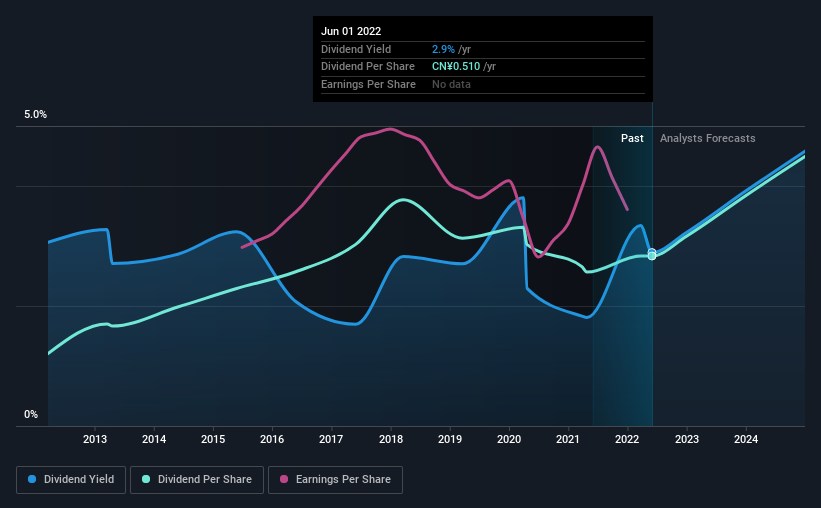Viewport: 821px width, 508px height.
Task: Toggle the Dividend Per Share legend button
Action: (197, 480)
